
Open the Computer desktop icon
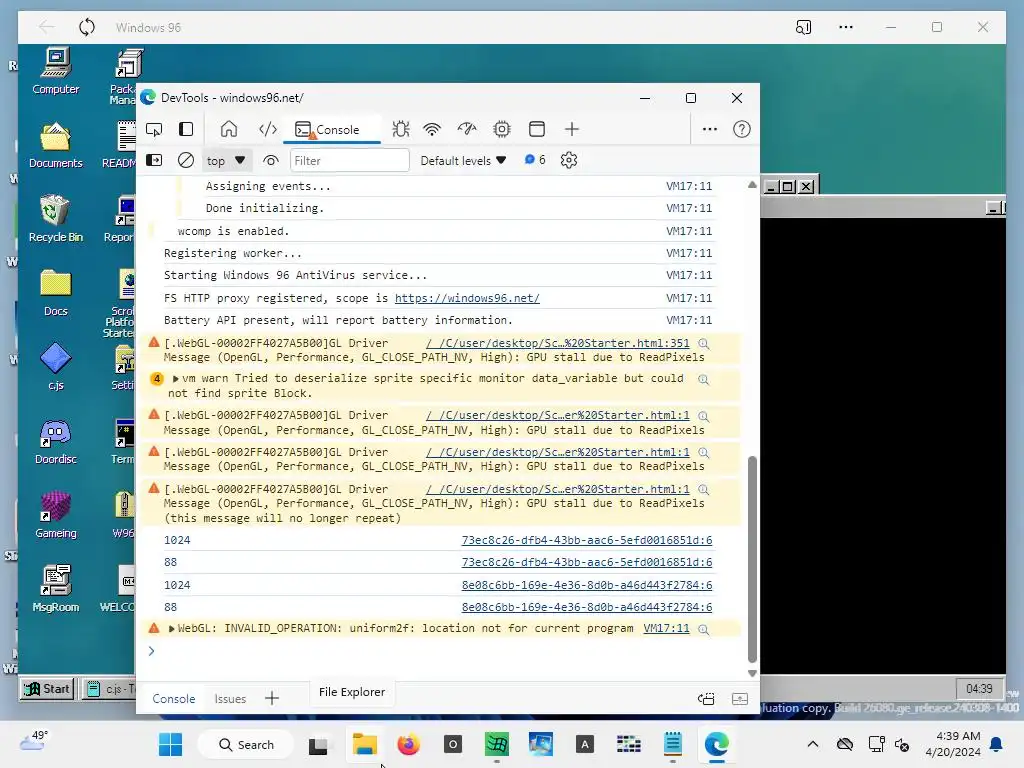56,71
